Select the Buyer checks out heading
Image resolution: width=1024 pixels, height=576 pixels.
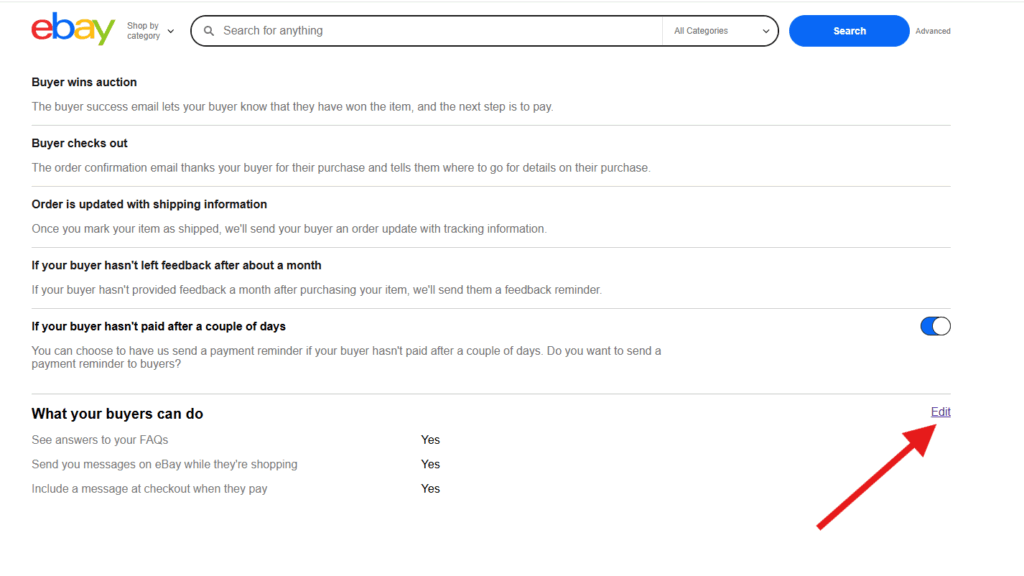click(x=79, y=143)
